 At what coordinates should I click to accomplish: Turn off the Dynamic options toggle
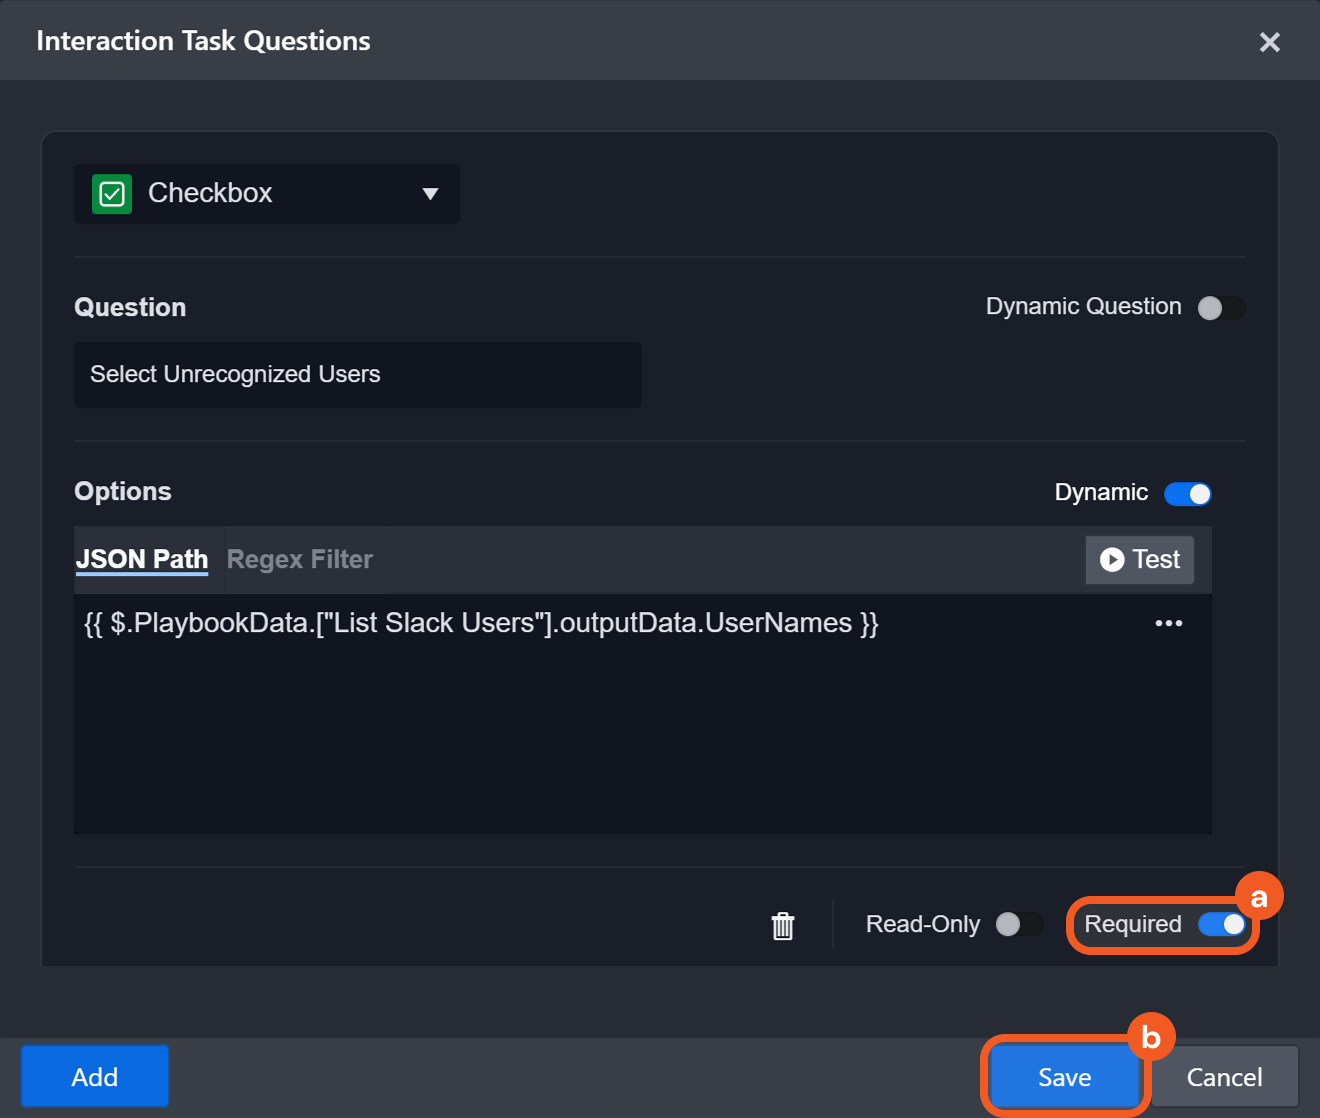(1188, 494)
